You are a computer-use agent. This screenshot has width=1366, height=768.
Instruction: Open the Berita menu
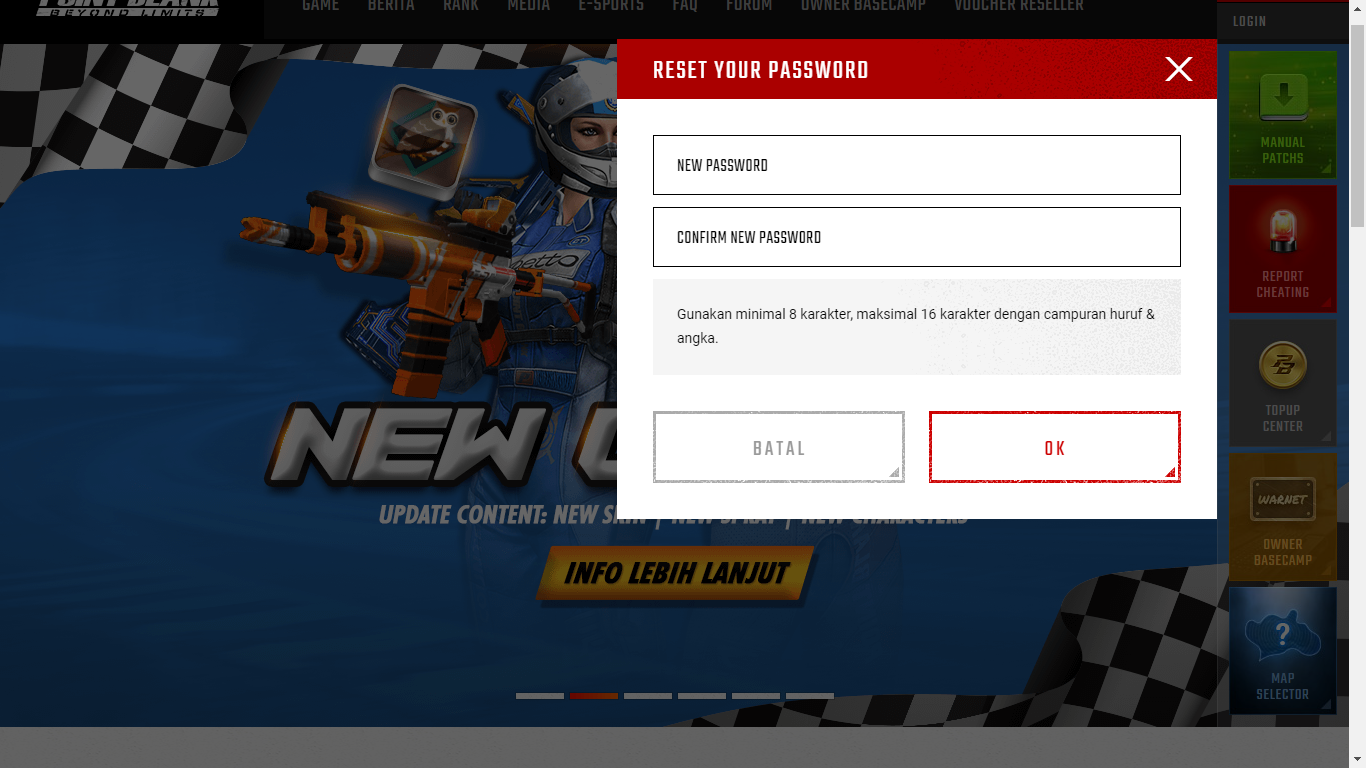click(391, 7)
